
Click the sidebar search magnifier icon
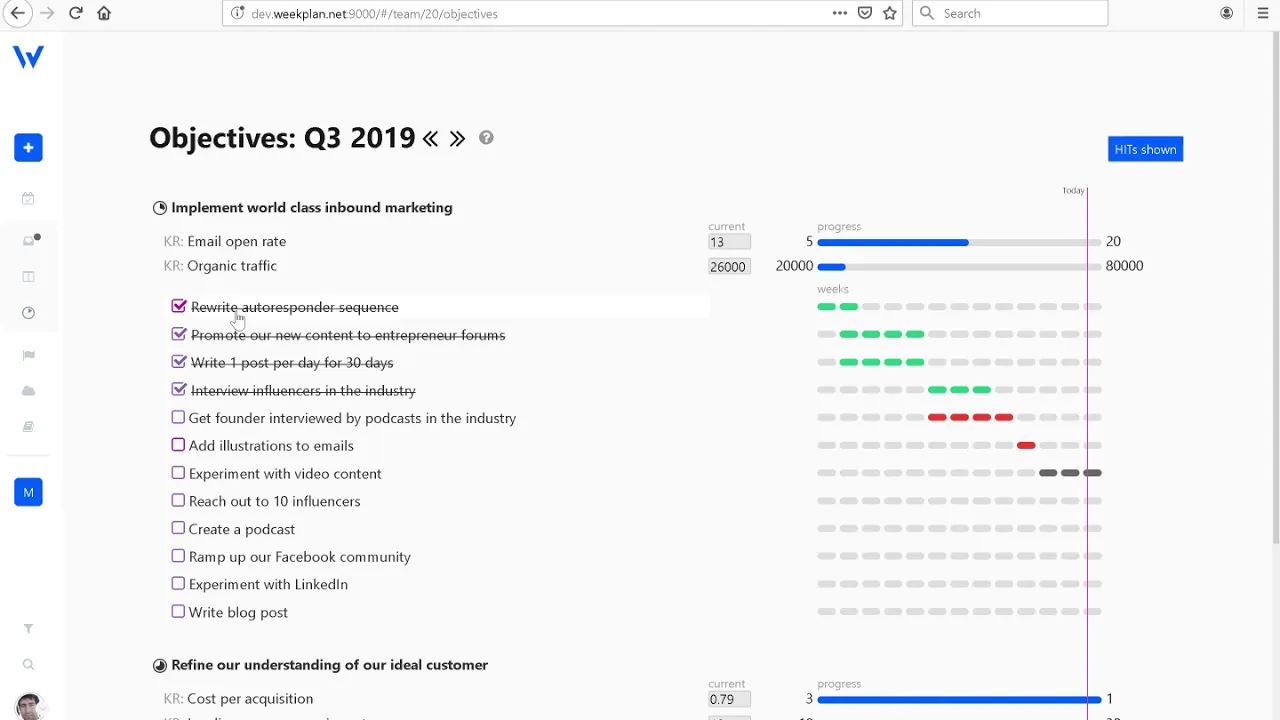[28, 665]
